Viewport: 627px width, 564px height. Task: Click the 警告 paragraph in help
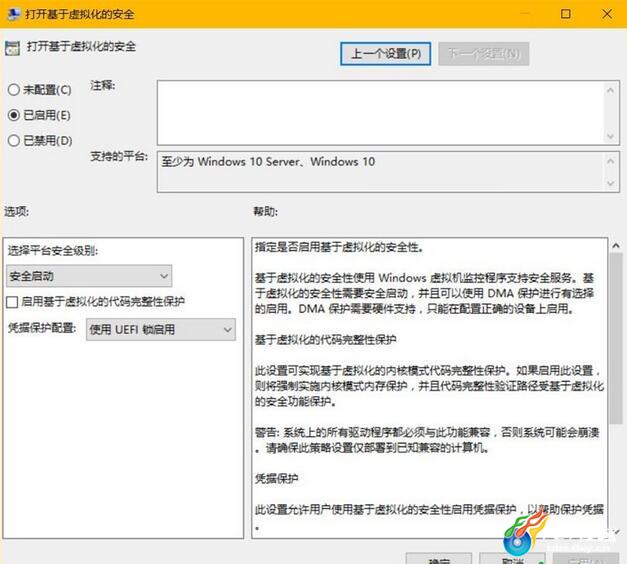pyautogui.click(x=427, y=440)
